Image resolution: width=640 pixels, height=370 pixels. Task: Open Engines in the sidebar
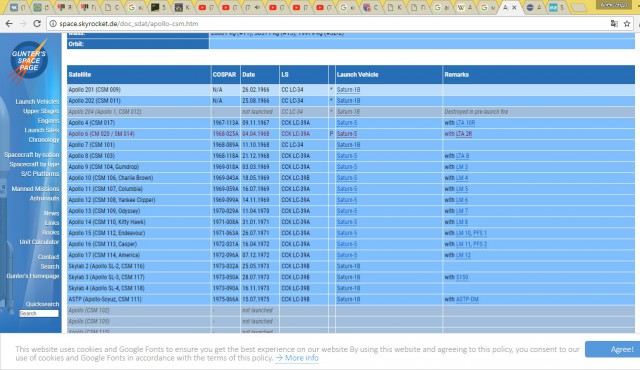pos(49,121)
